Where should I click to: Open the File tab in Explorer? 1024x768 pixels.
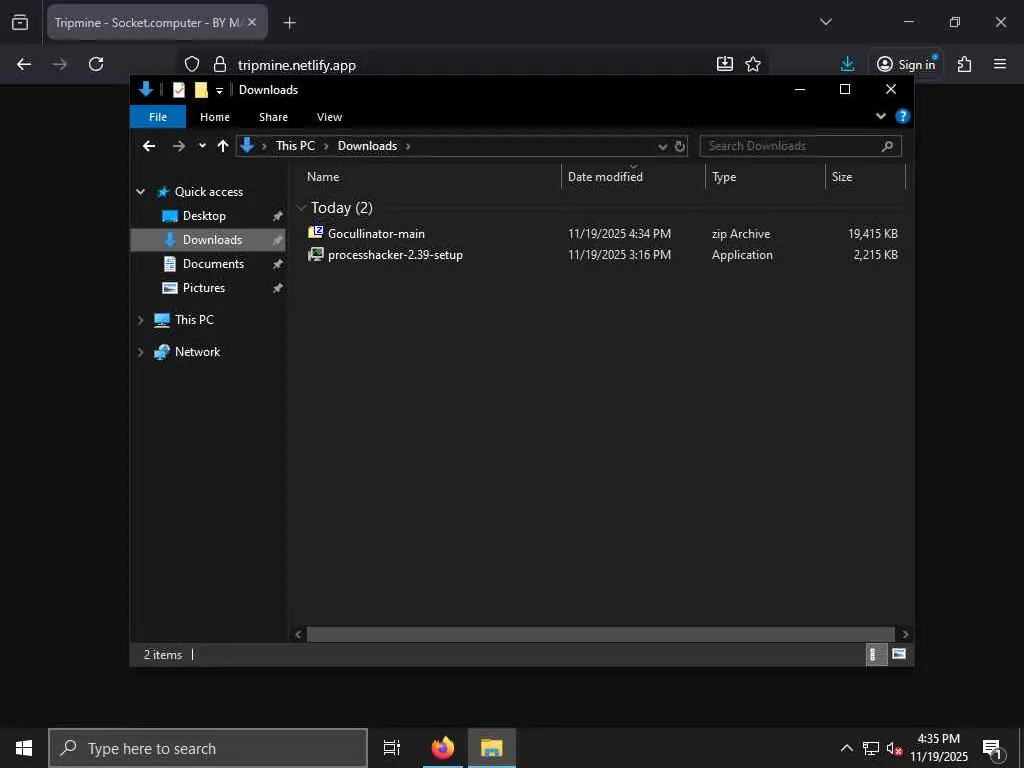(x=157, y=117)
